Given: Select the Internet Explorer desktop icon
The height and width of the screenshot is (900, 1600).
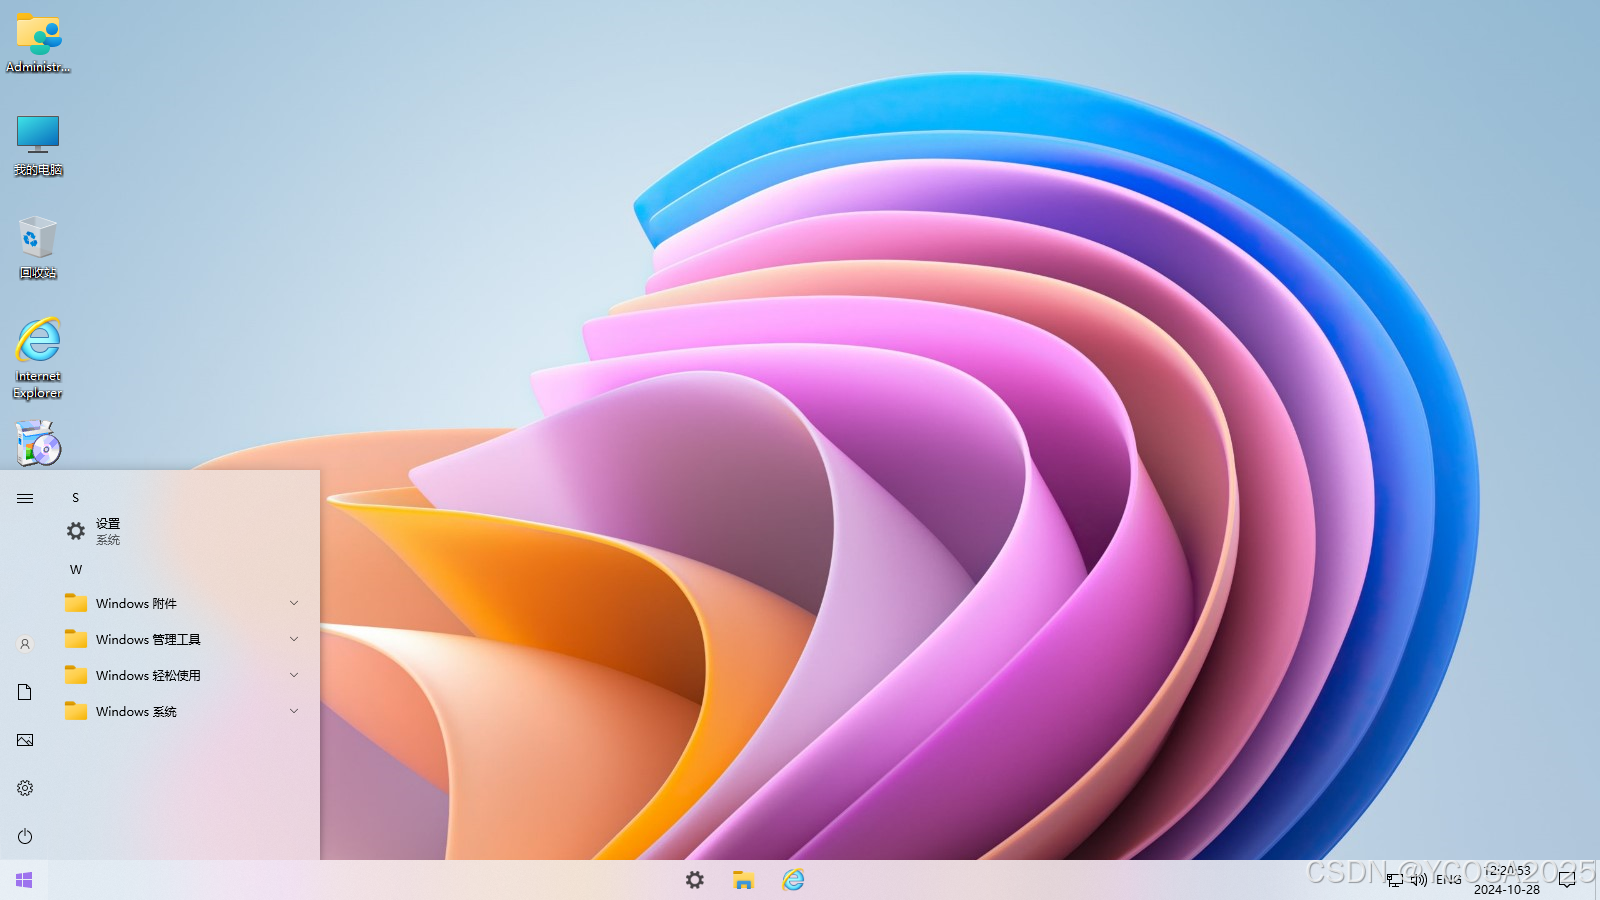Looking at the screenshot, I should 38,358.
